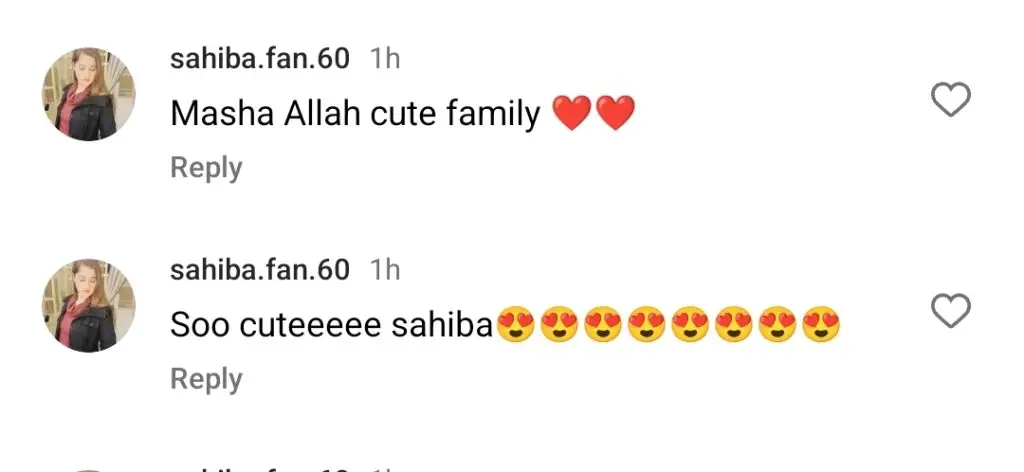Open sahiba.fan.60 username above "Masha Allah" comment

260,59
